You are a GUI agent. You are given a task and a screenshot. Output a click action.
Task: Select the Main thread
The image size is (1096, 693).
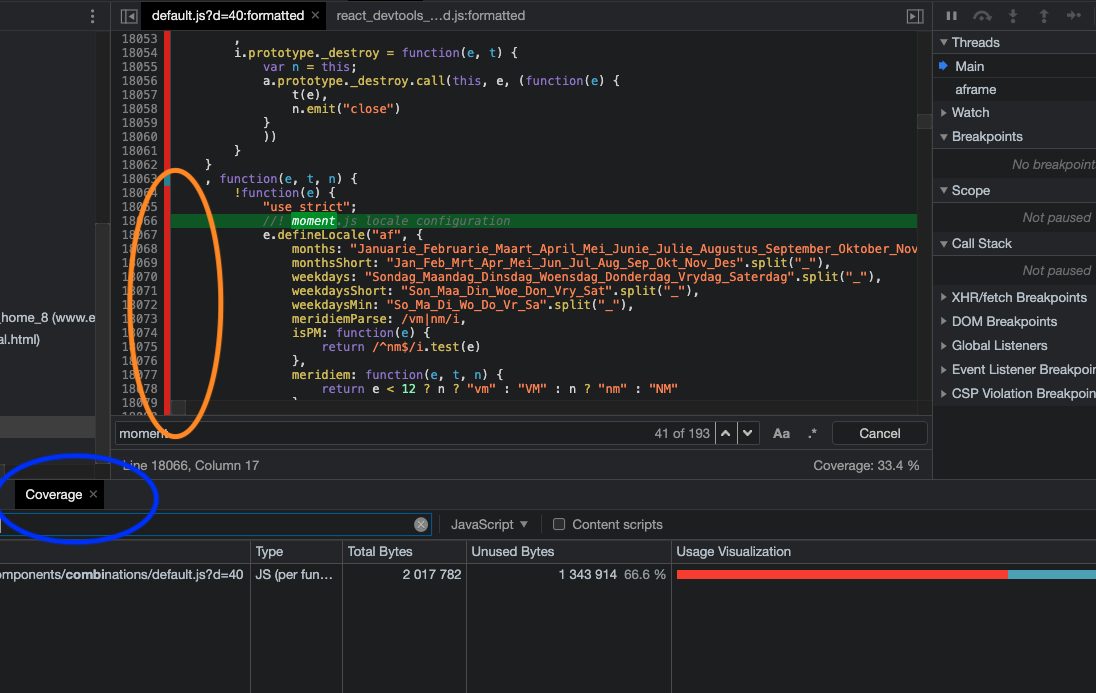[x=969, y=66]
